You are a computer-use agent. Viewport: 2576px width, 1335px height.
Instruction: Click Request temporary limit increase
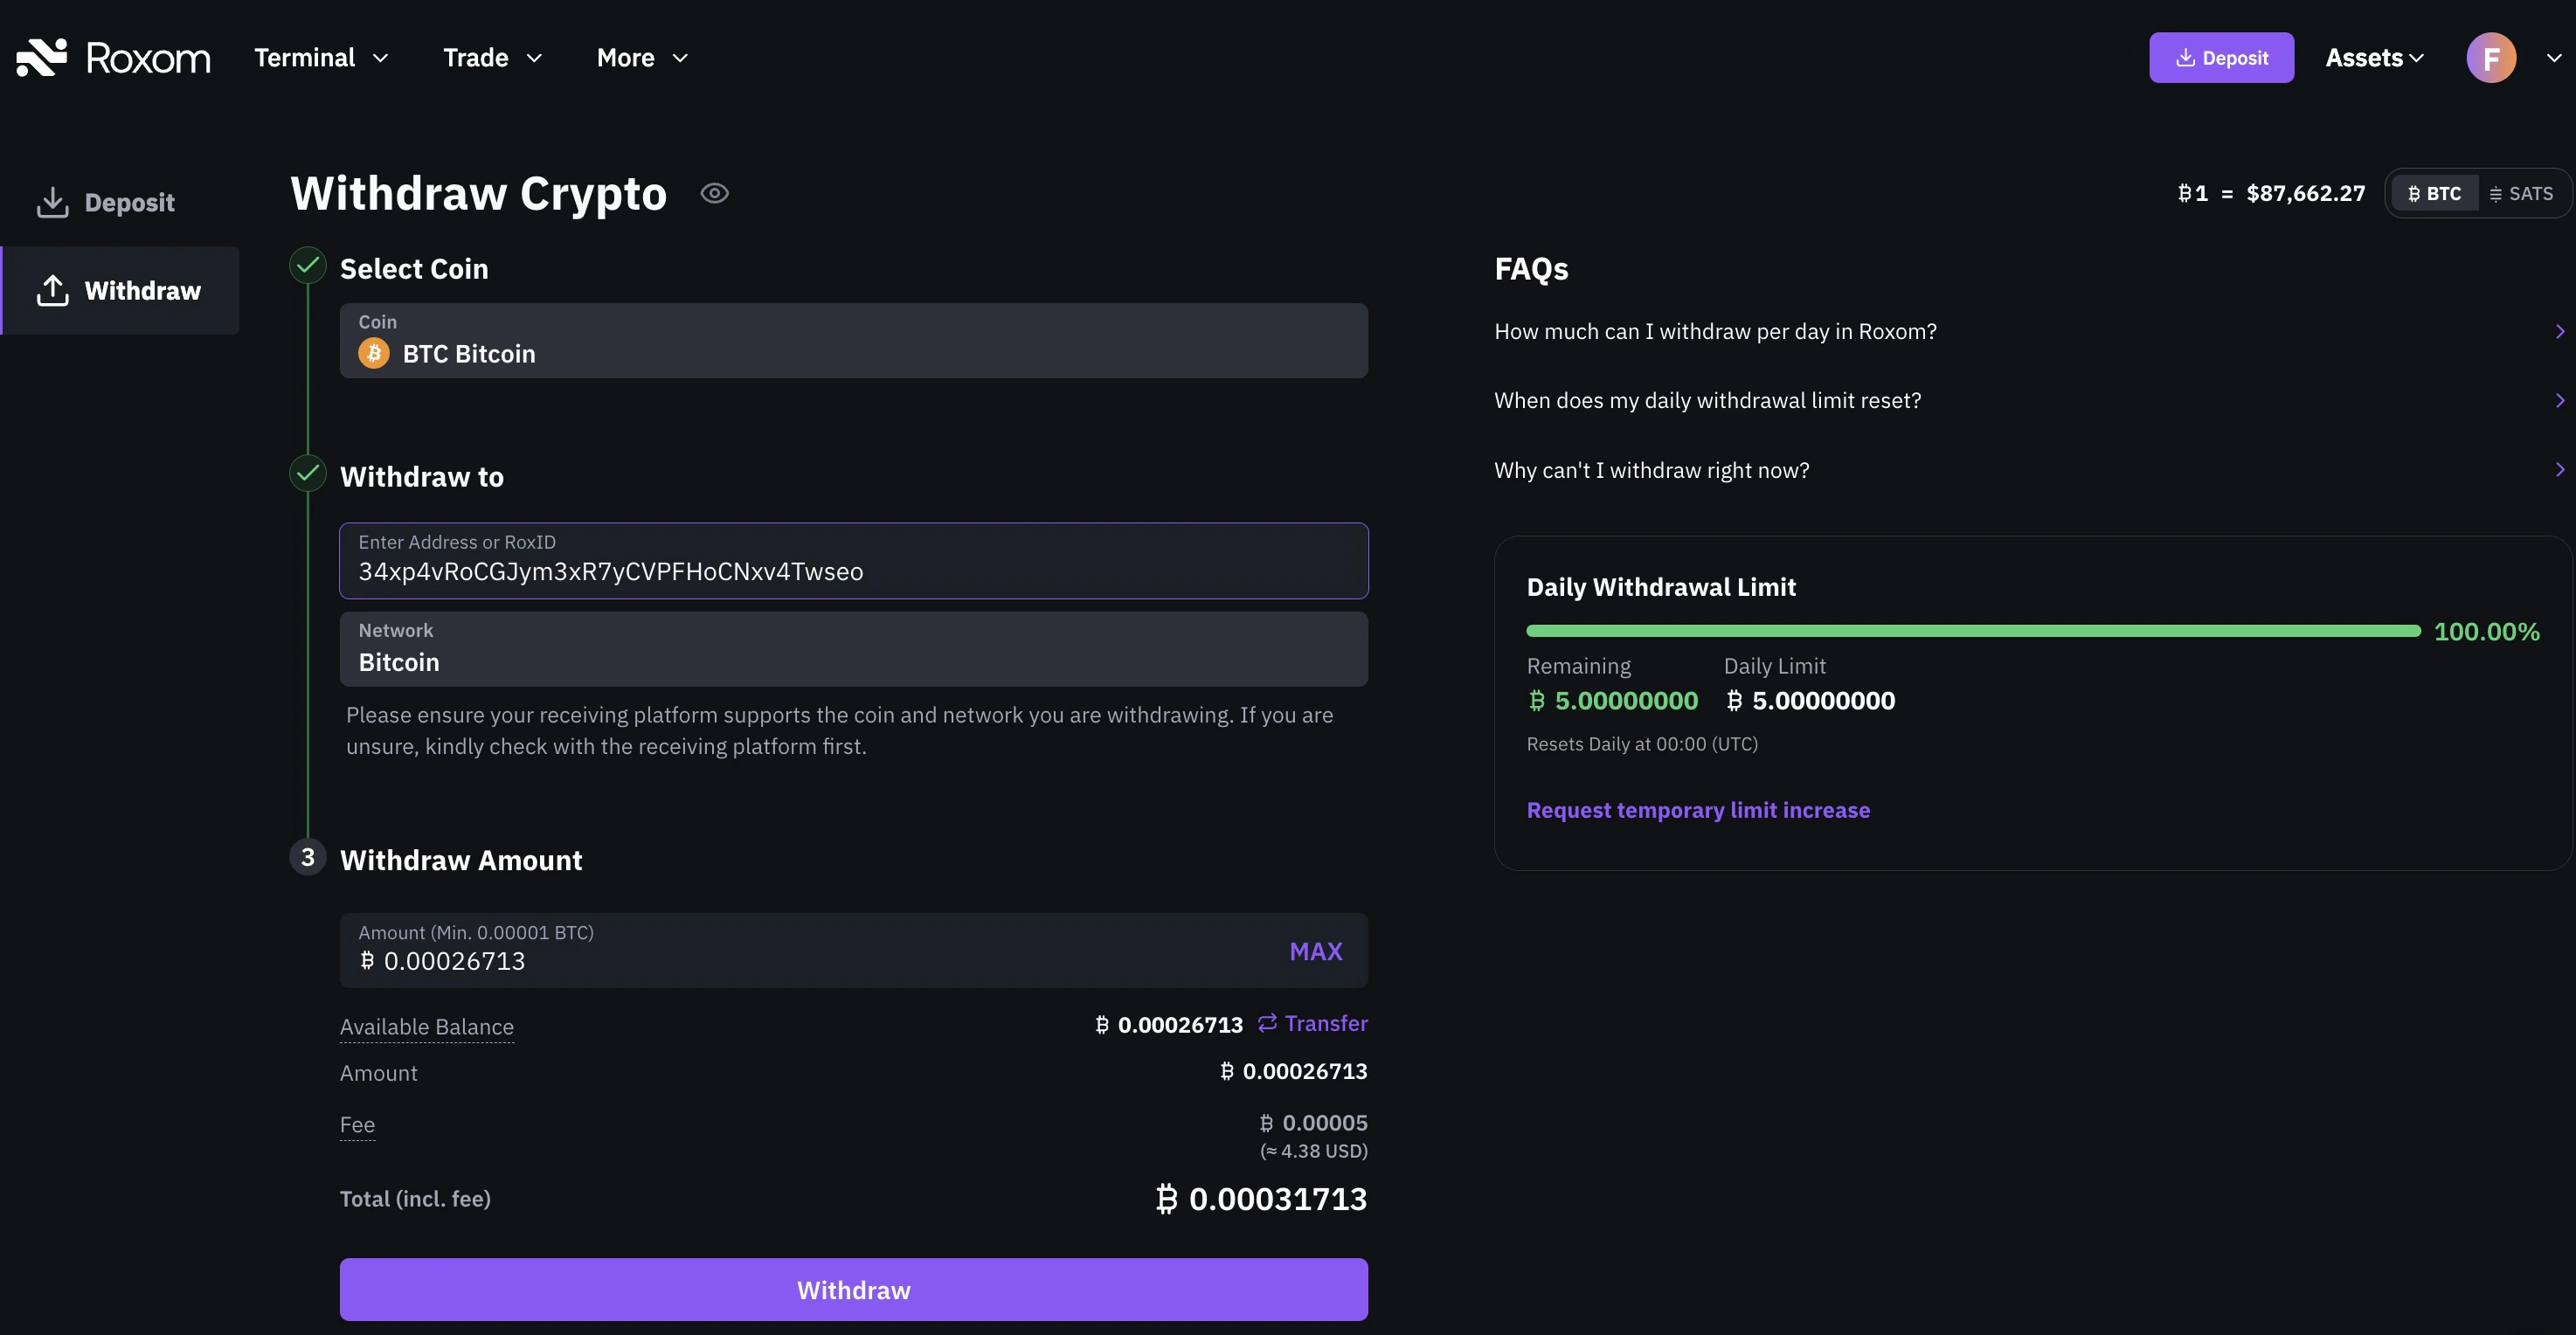(1698, 810)
